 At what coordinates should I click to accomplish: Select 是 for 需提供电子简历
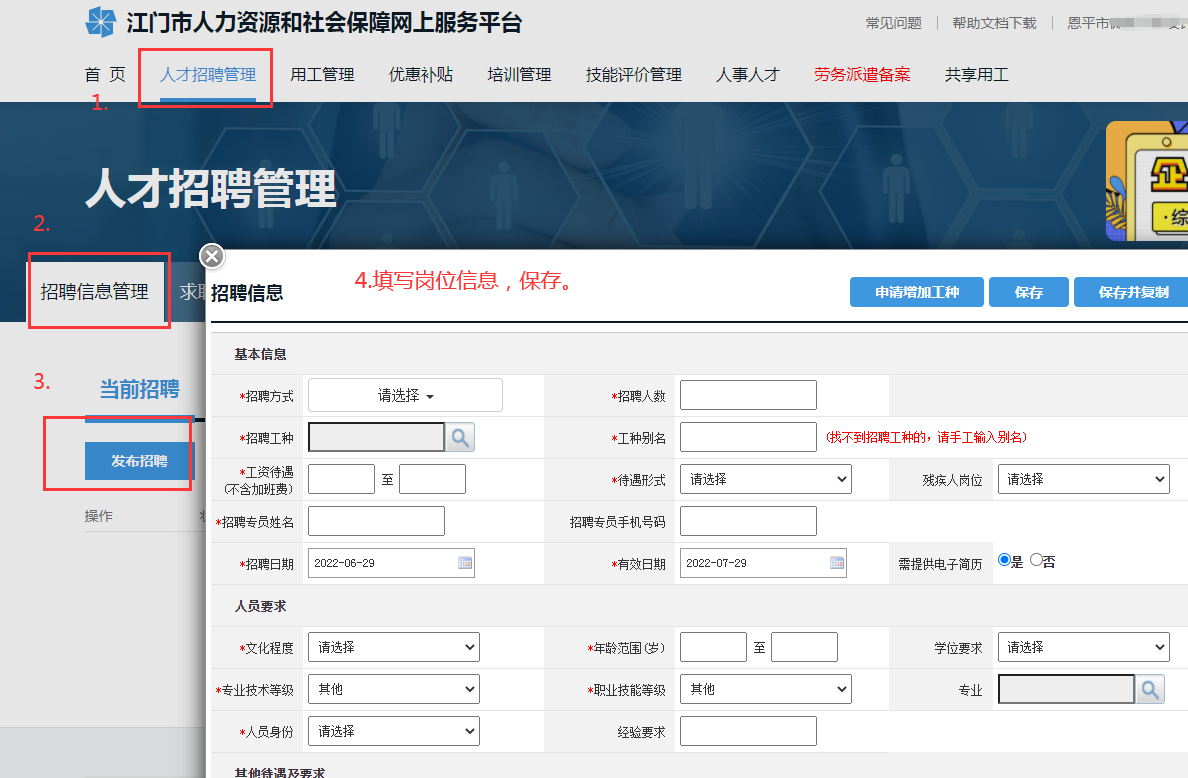tap(1004, 561)
